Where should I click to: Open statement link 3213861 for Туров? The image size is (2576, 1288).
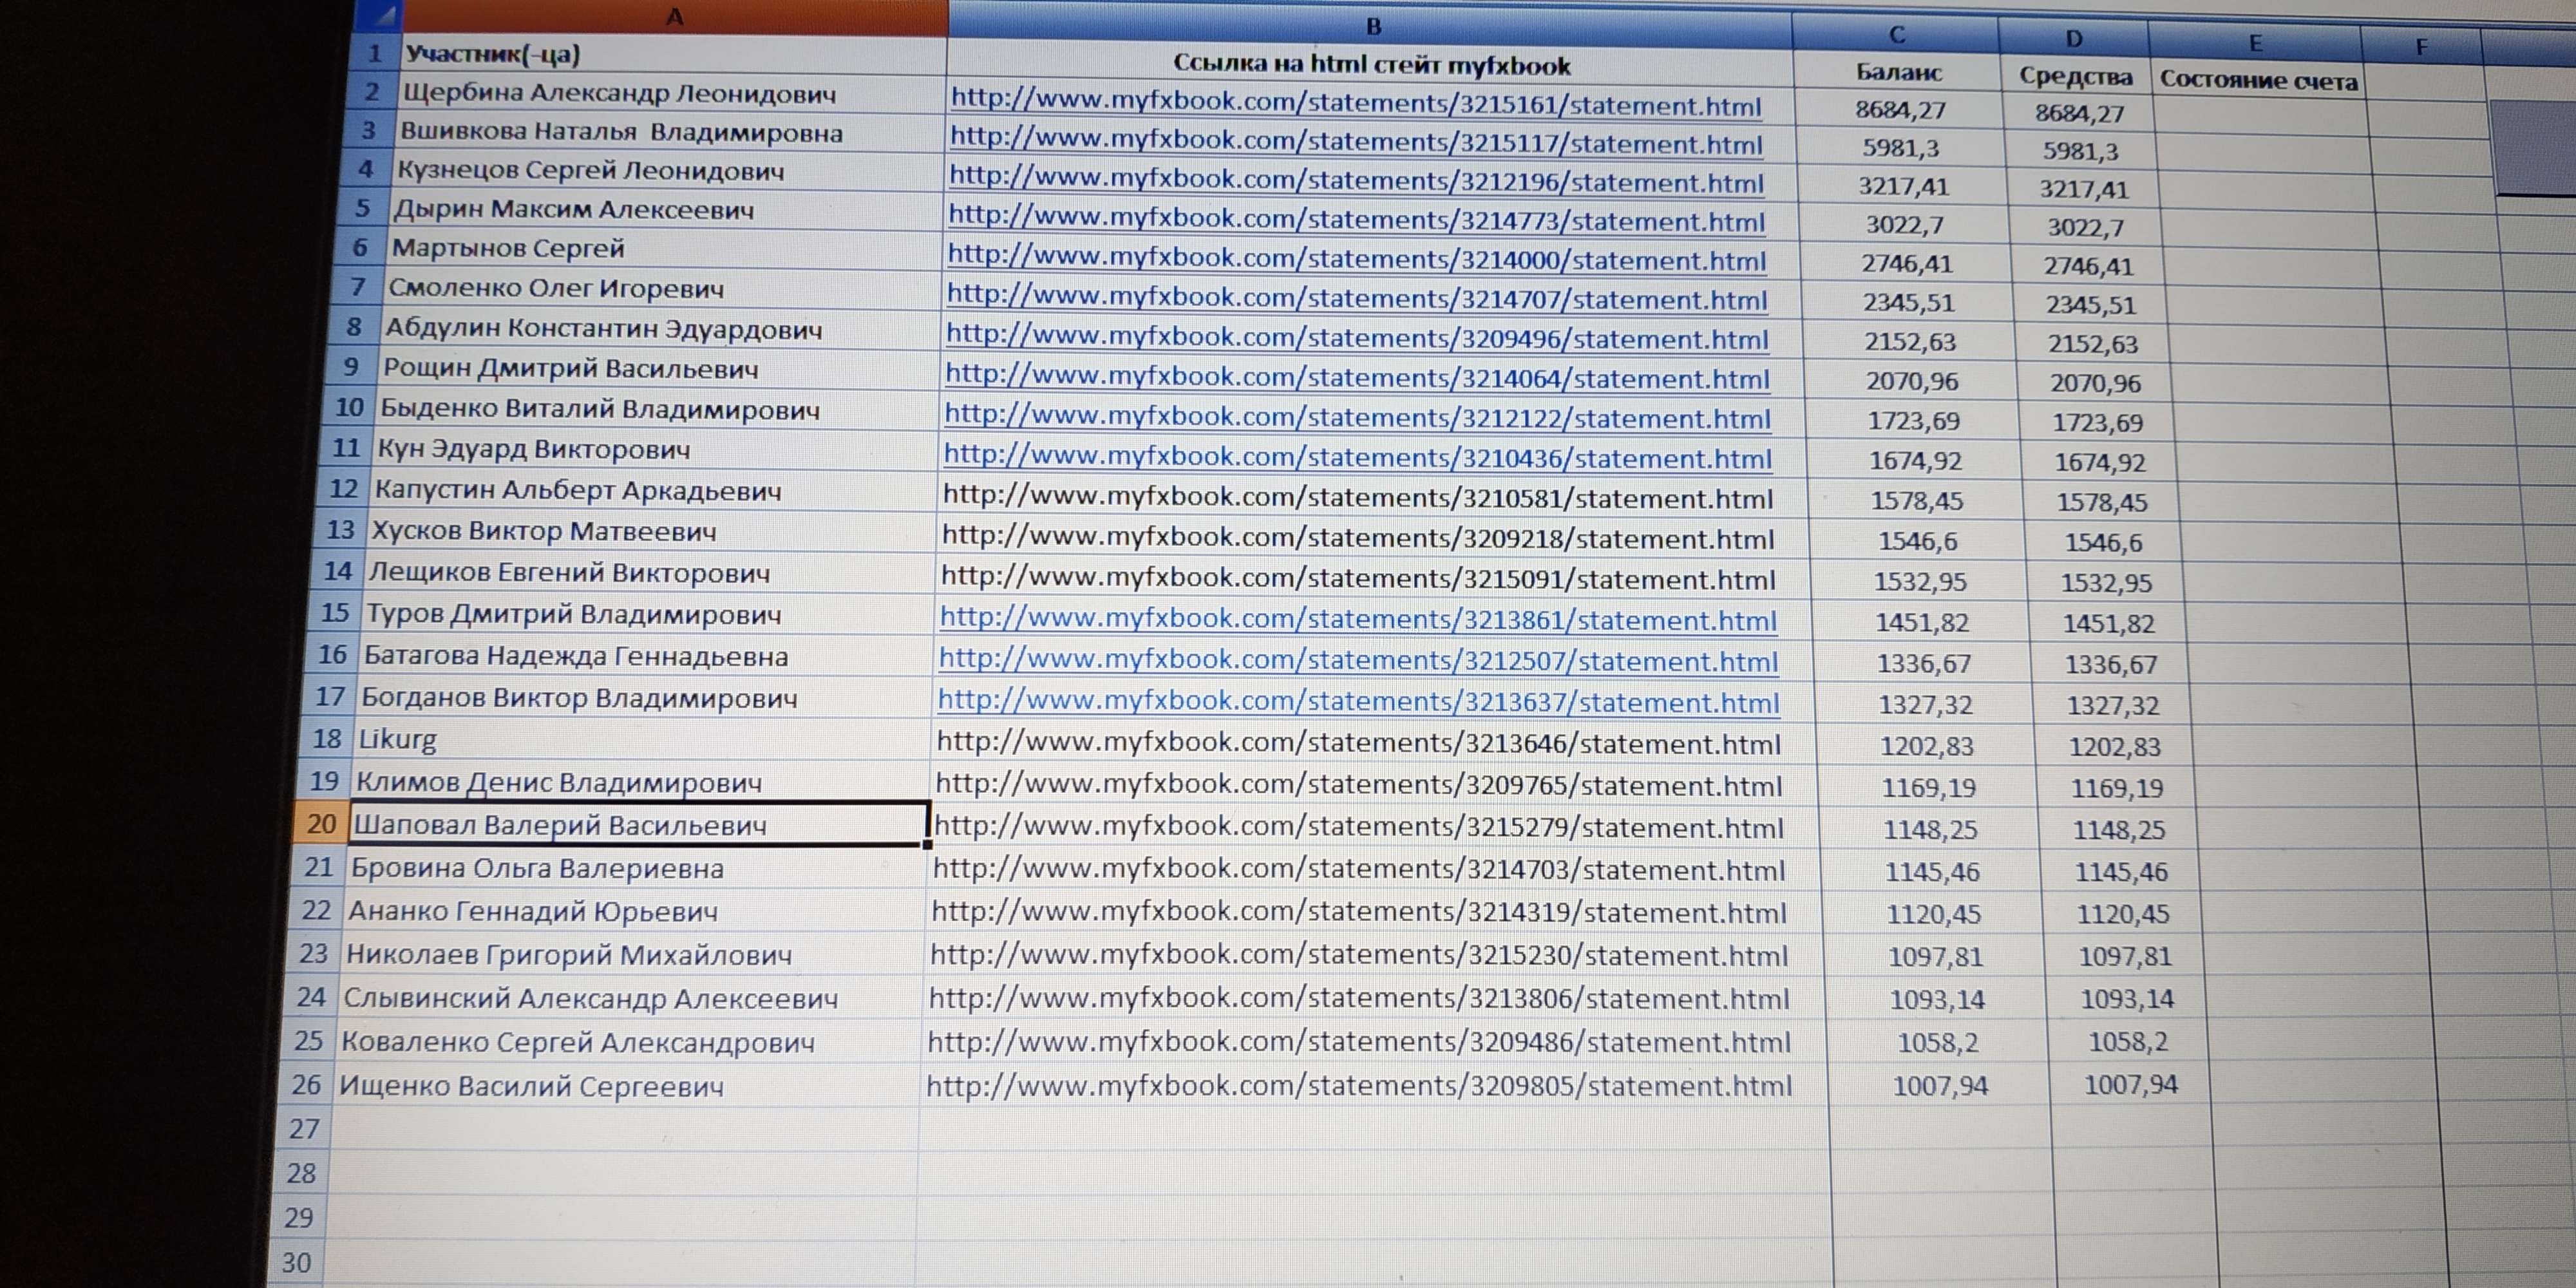click(x=1358, y=619)
